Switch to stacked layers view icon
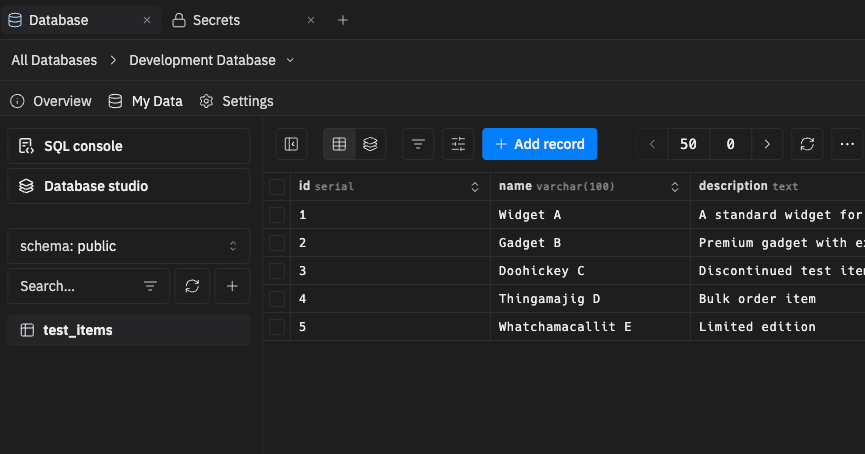This screenshot has height=454, width=865. pyautogui.click(x=370, y=144)
